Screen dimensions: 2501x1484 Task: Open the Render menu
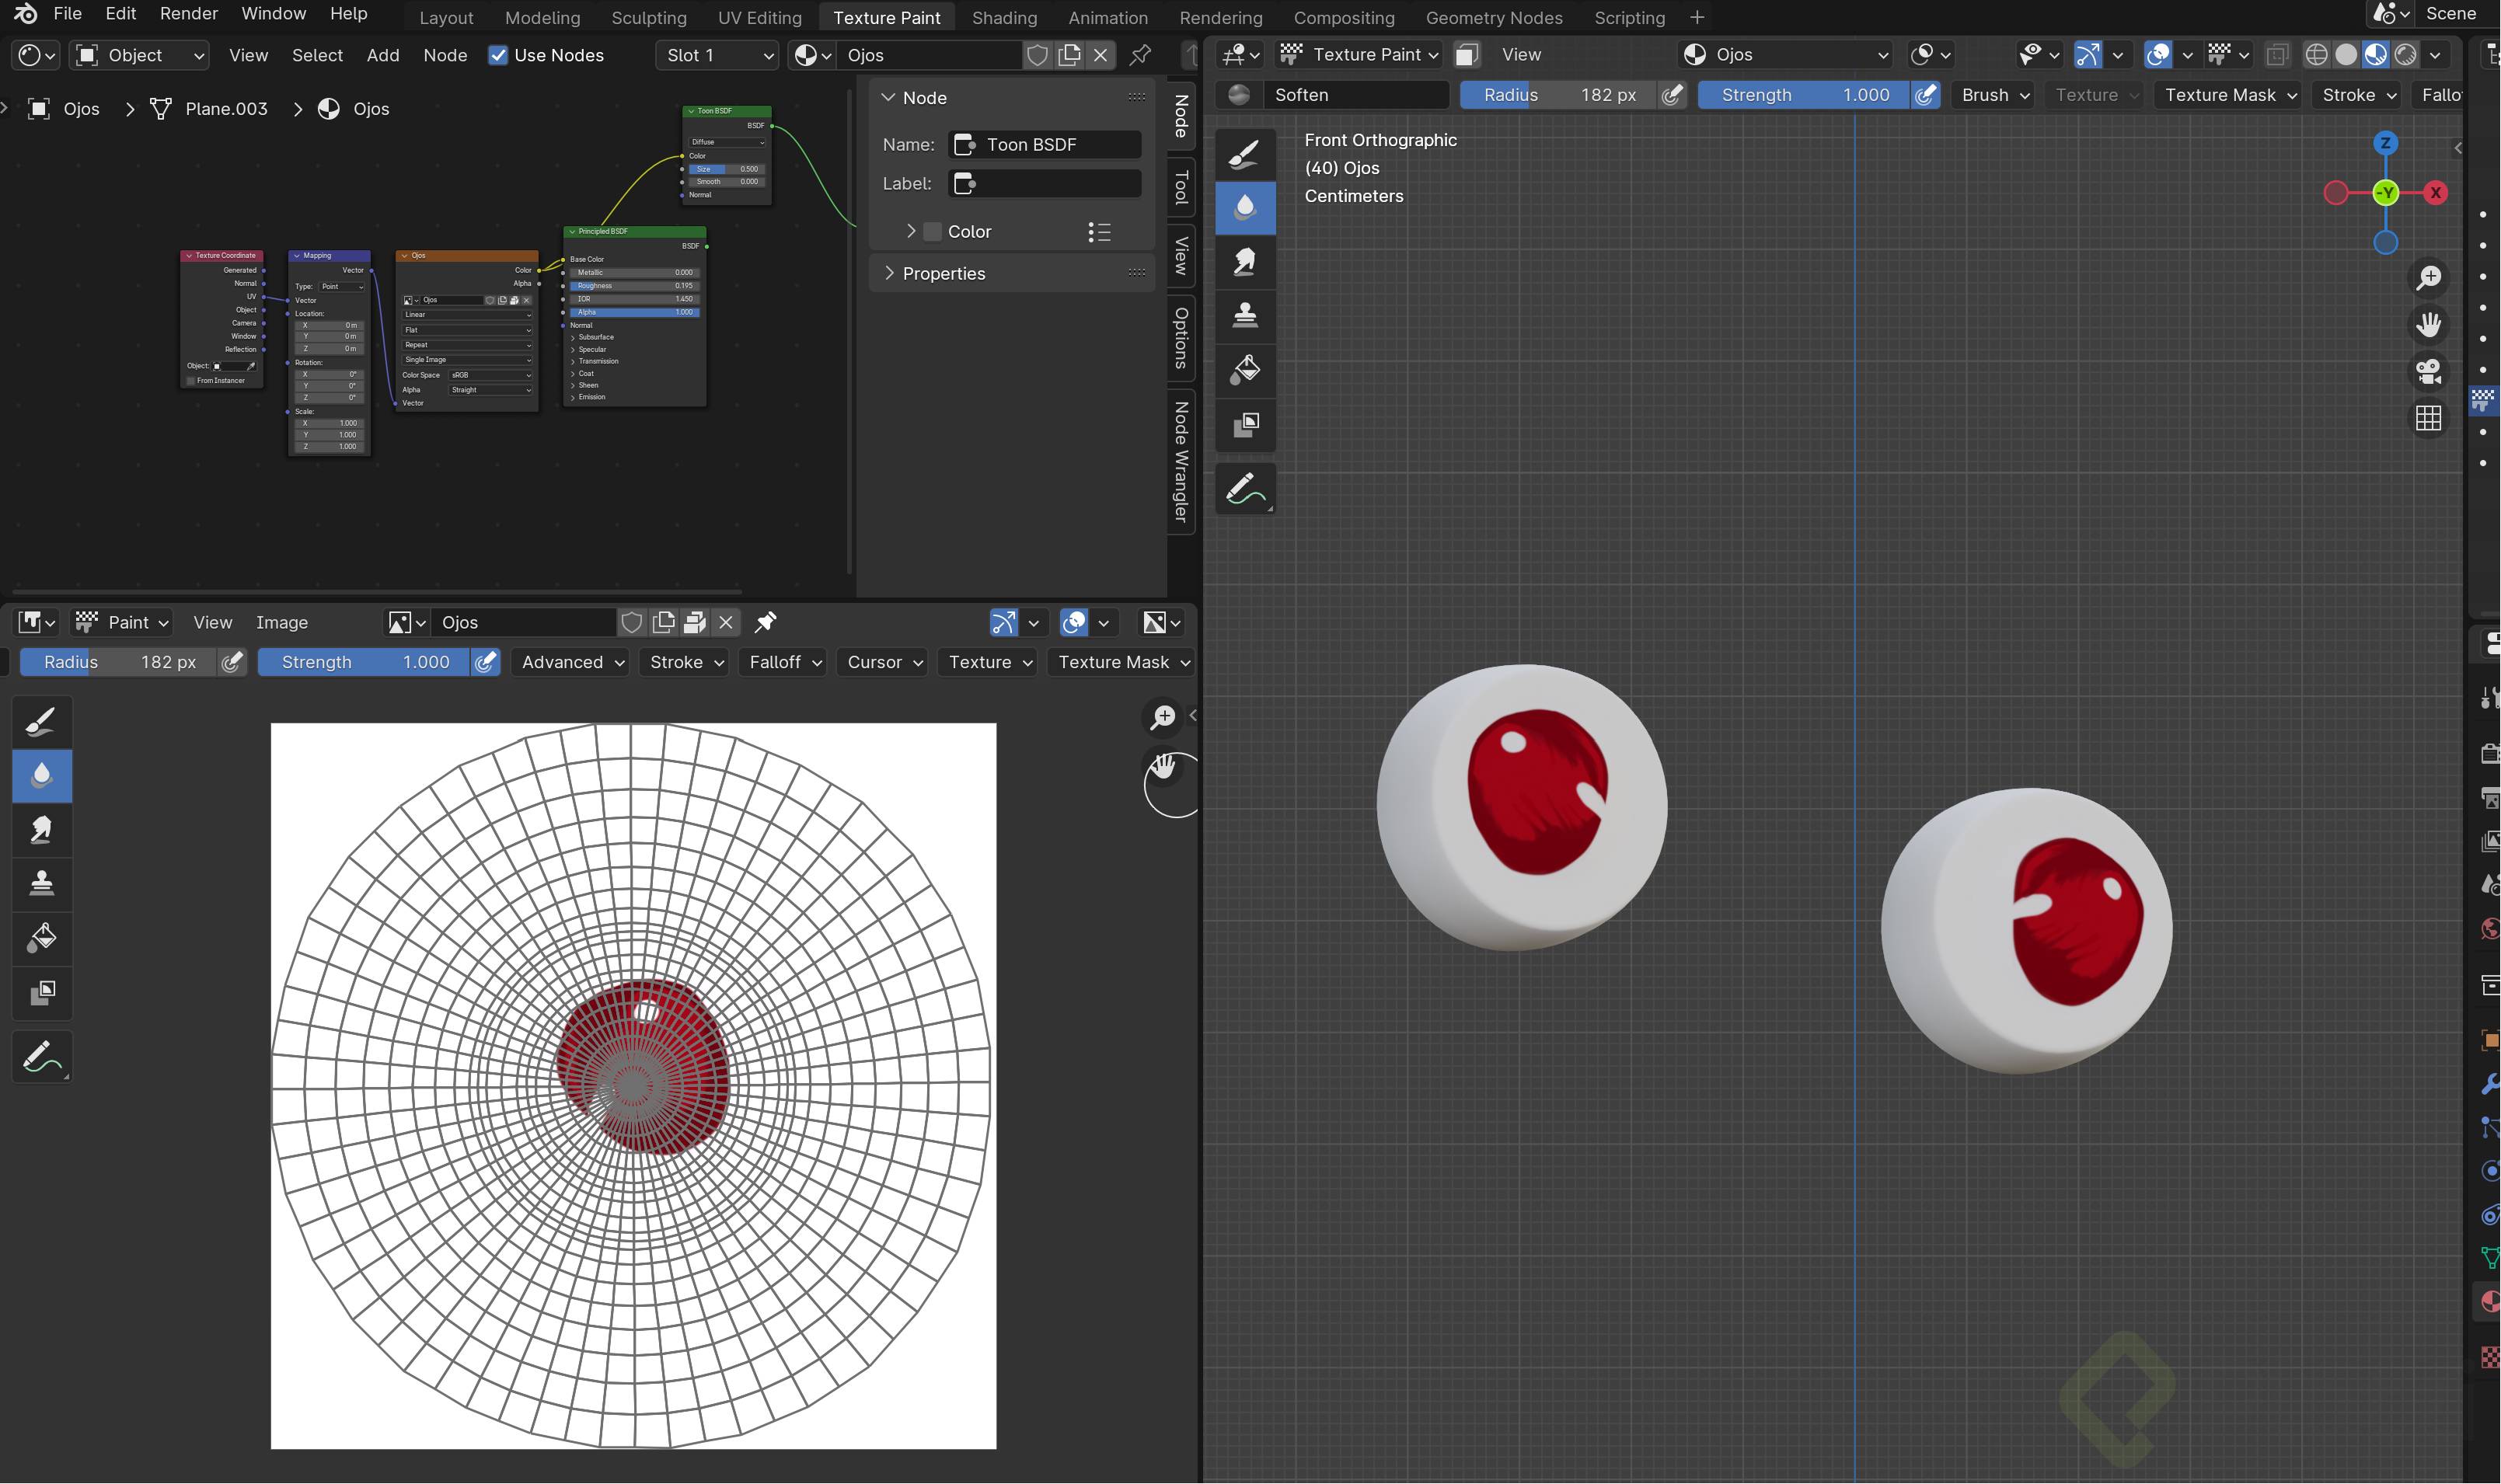[188, 14]
